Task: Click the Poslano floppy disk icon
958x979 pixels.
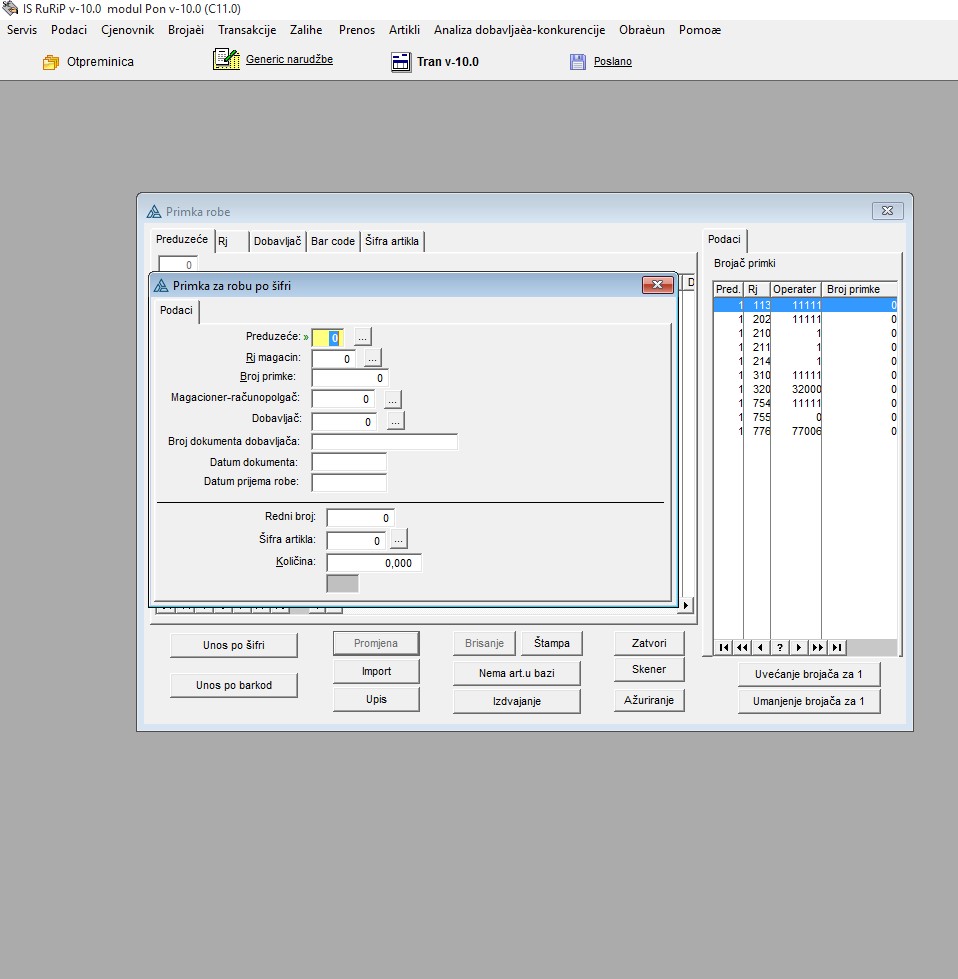Action: pos(578,62)
